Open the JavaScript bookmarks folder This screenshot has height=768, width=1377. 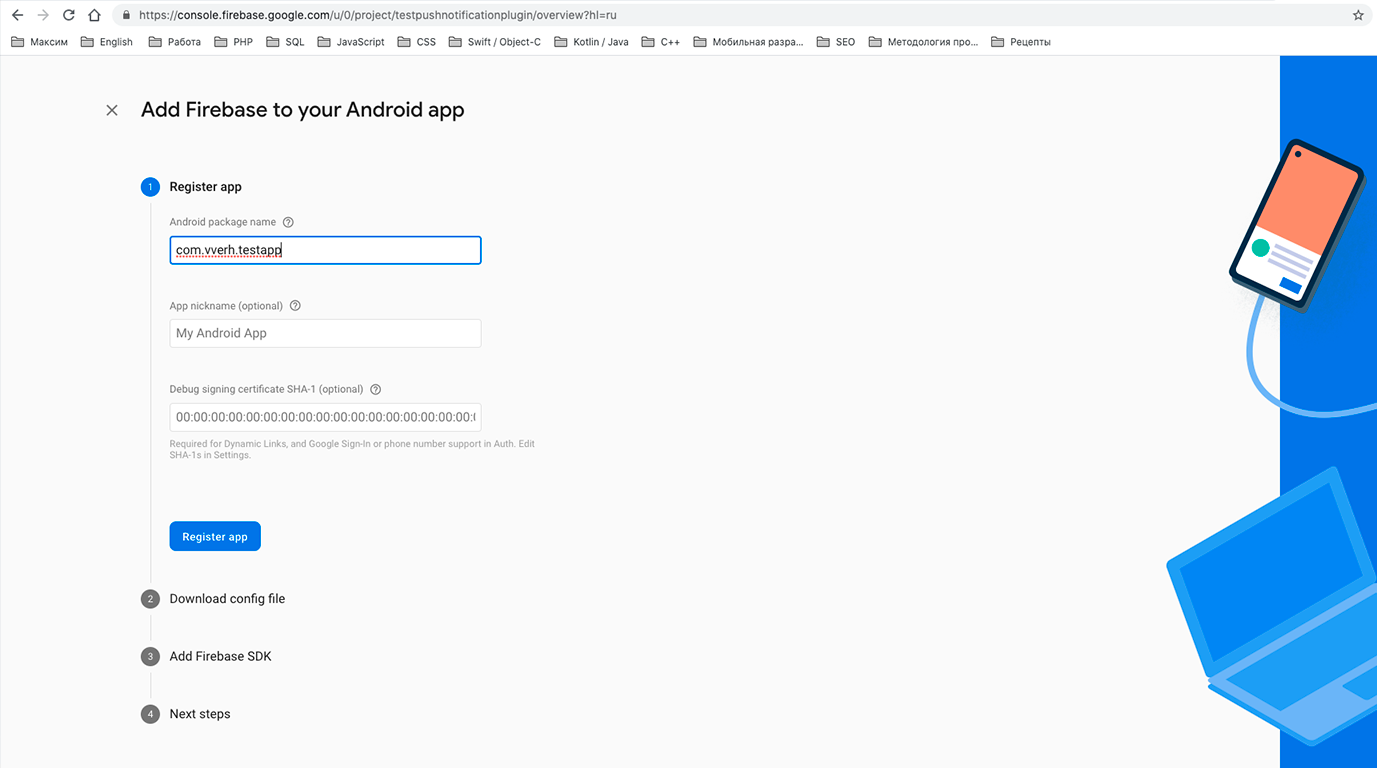tap(350, 42)
